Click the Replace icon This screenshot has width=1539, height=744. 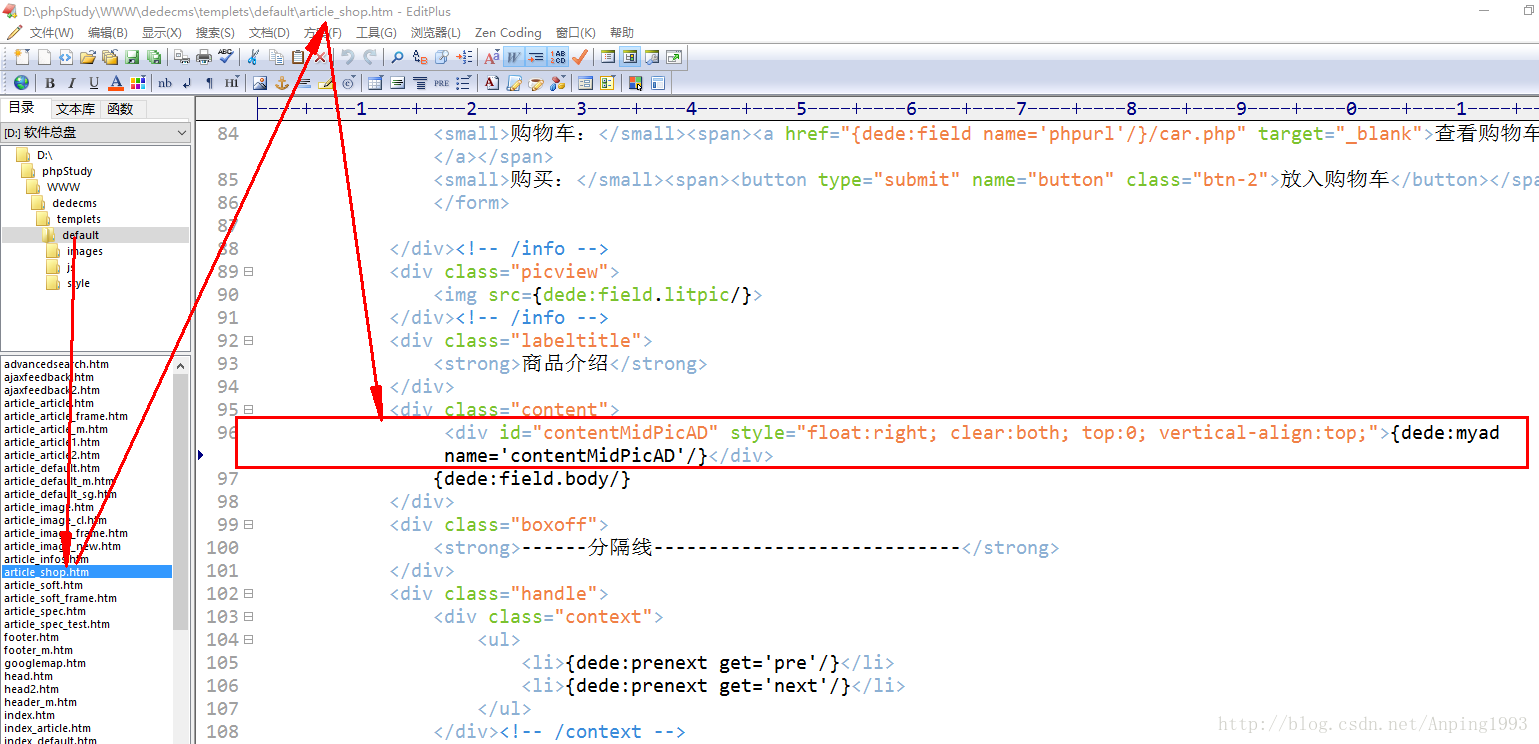[x=420, y=57]
